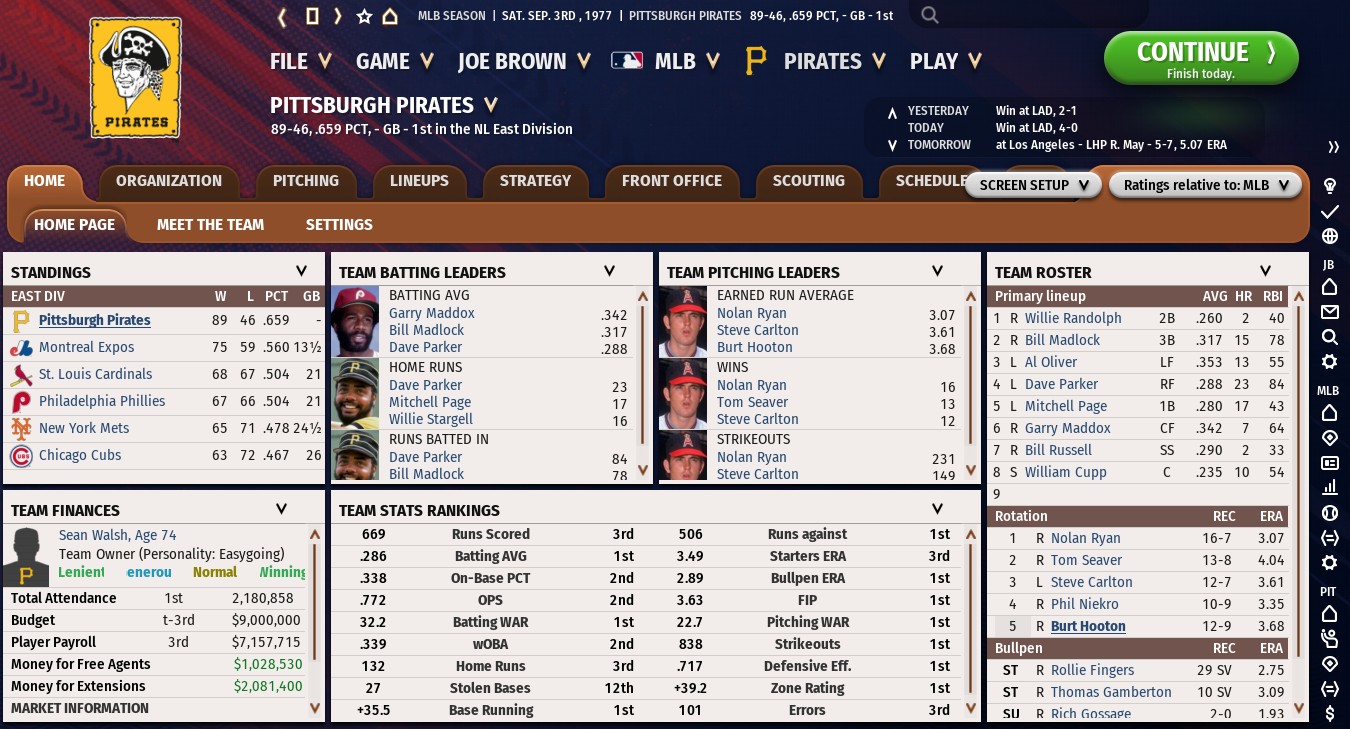Open the 'Ratings relative to: MLB' dropdown

tap(1205, 185)
